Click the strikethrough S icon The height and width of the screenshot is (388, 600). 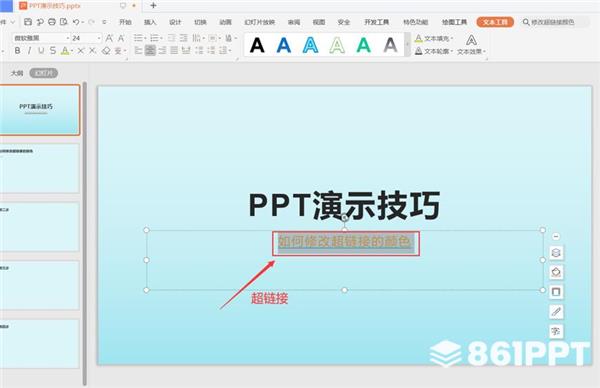(x=53, y=51)
